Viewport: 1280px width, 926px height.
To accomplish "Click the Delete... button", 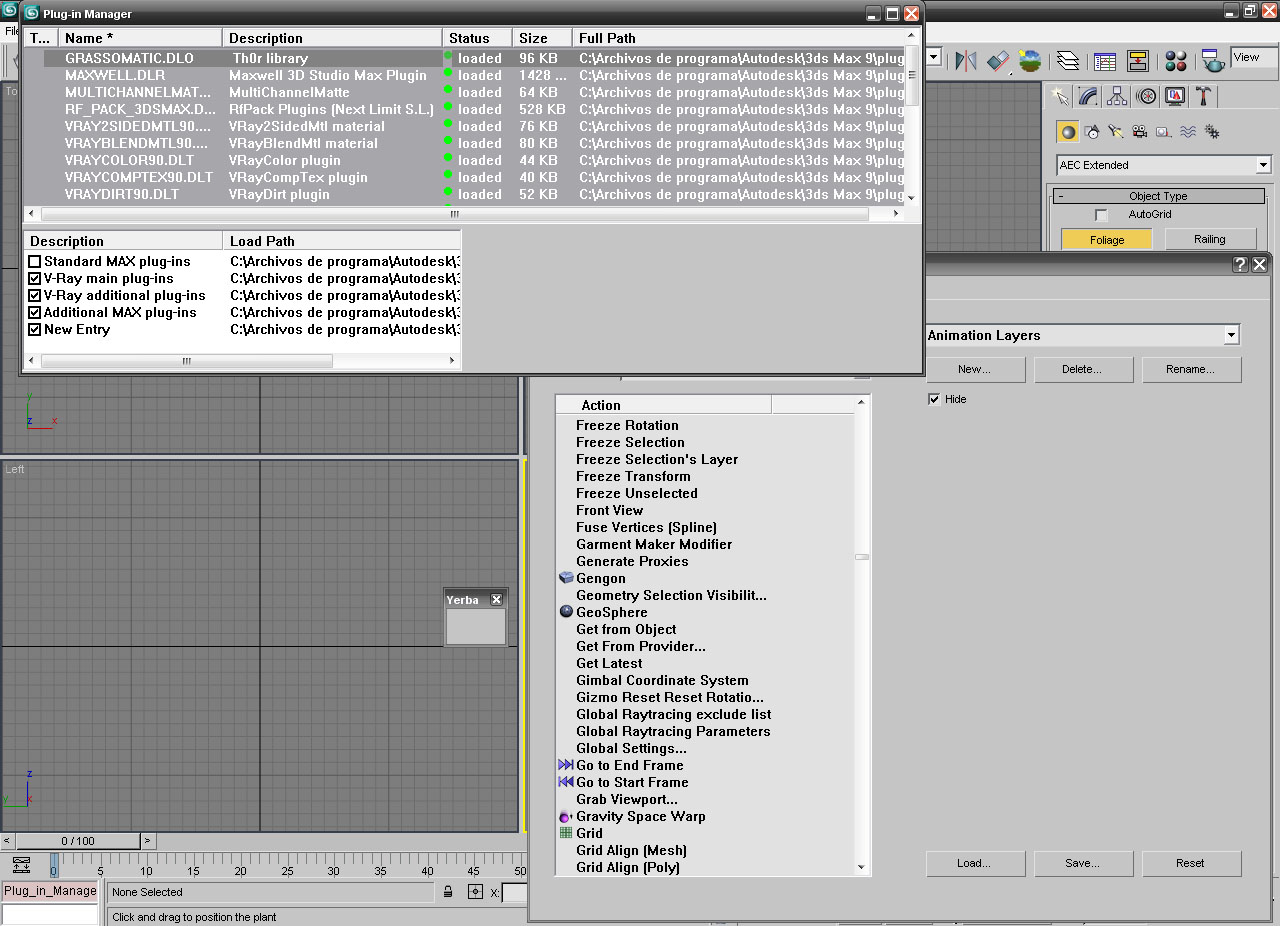I will click(x=1083, y=369).
